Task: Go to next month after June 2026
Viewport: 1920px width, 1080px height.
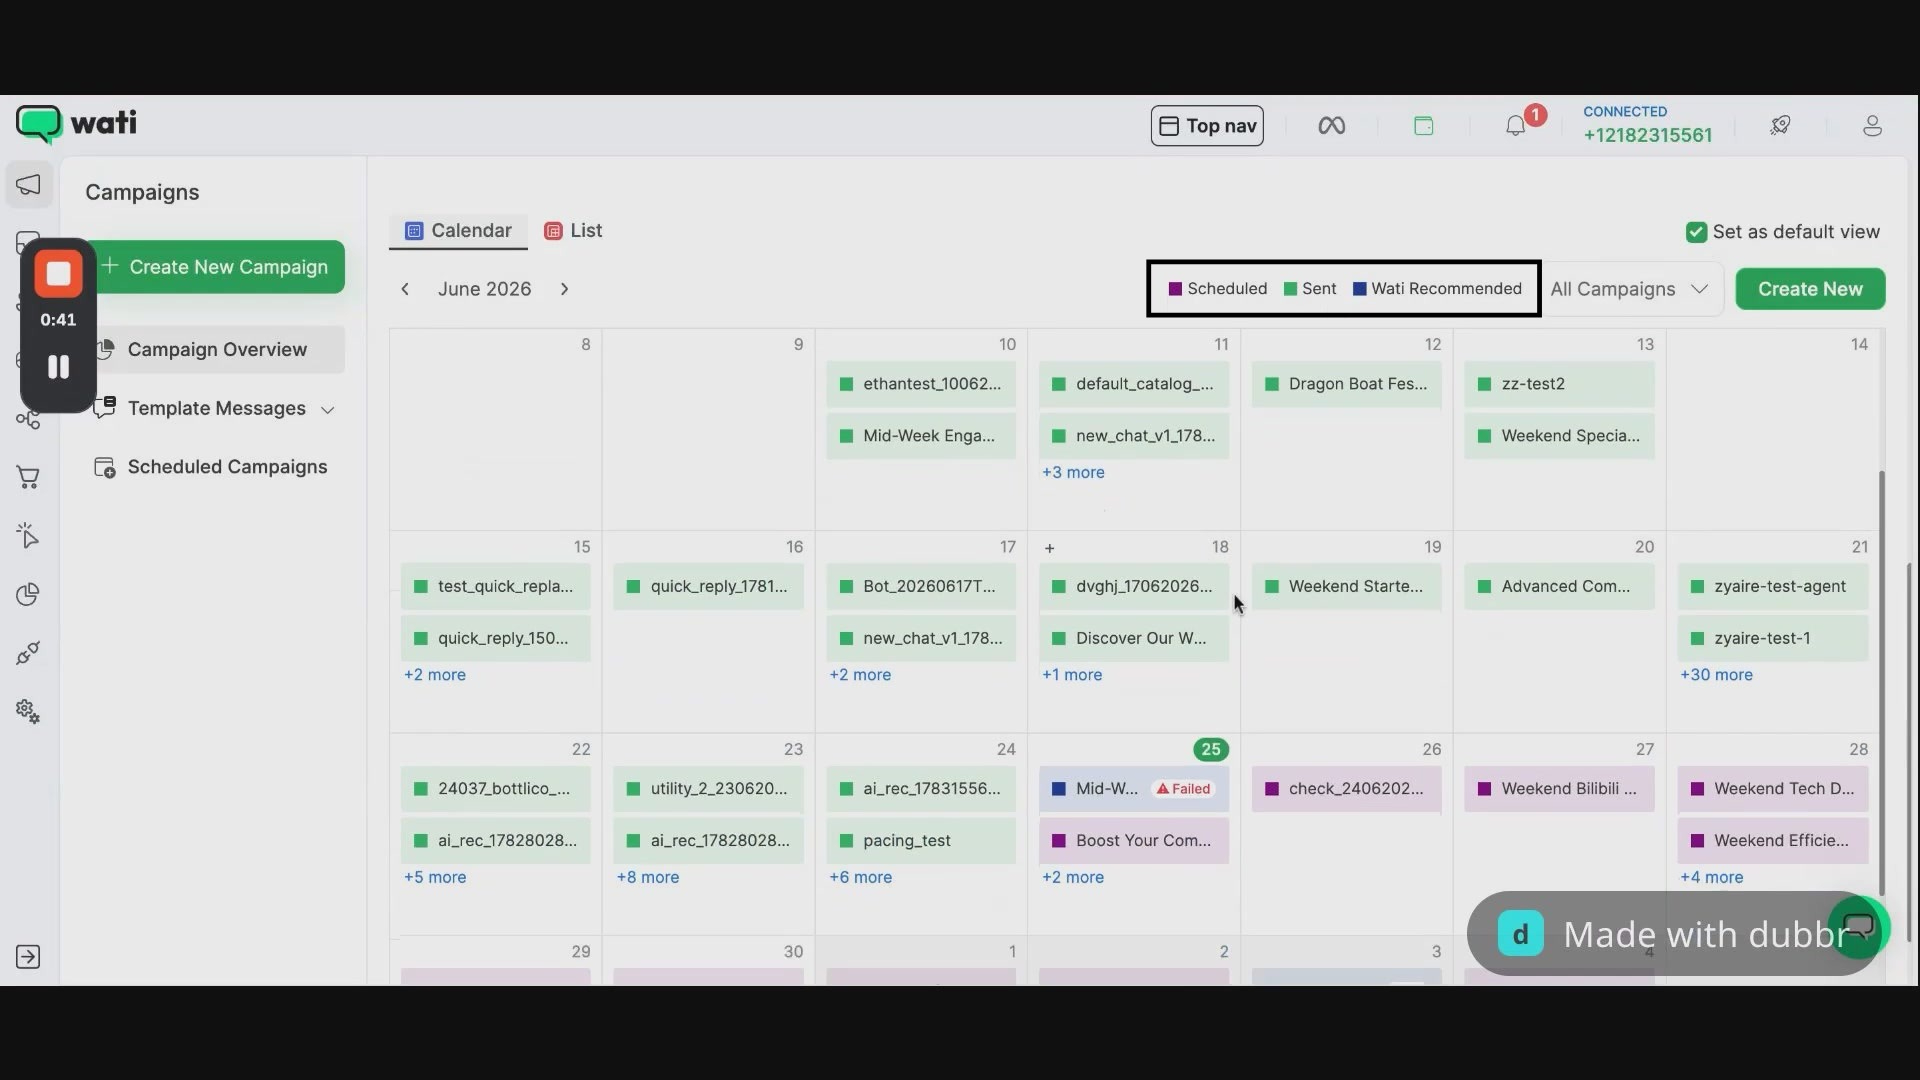Action: pyautogui.click(x=564, y=289)
